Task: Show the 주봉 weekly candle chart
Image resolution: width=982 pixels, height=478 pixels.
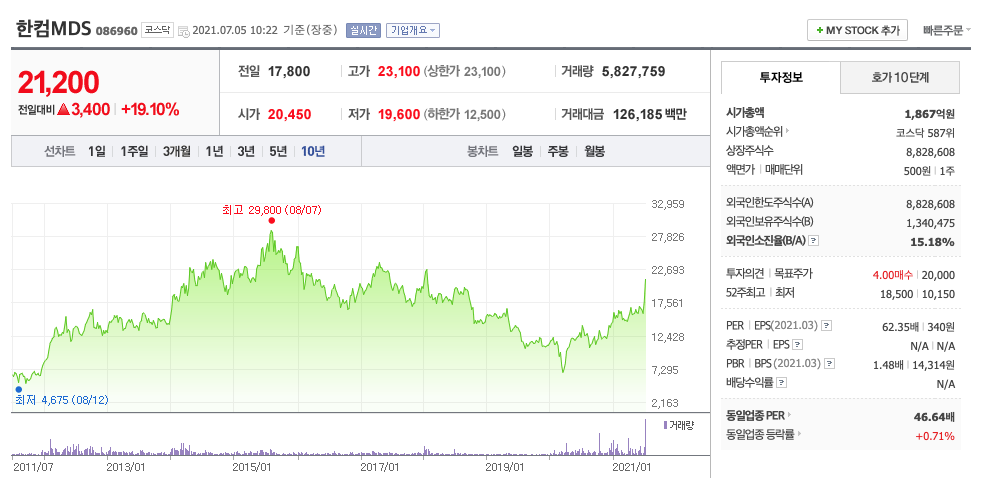Action: 557,151
